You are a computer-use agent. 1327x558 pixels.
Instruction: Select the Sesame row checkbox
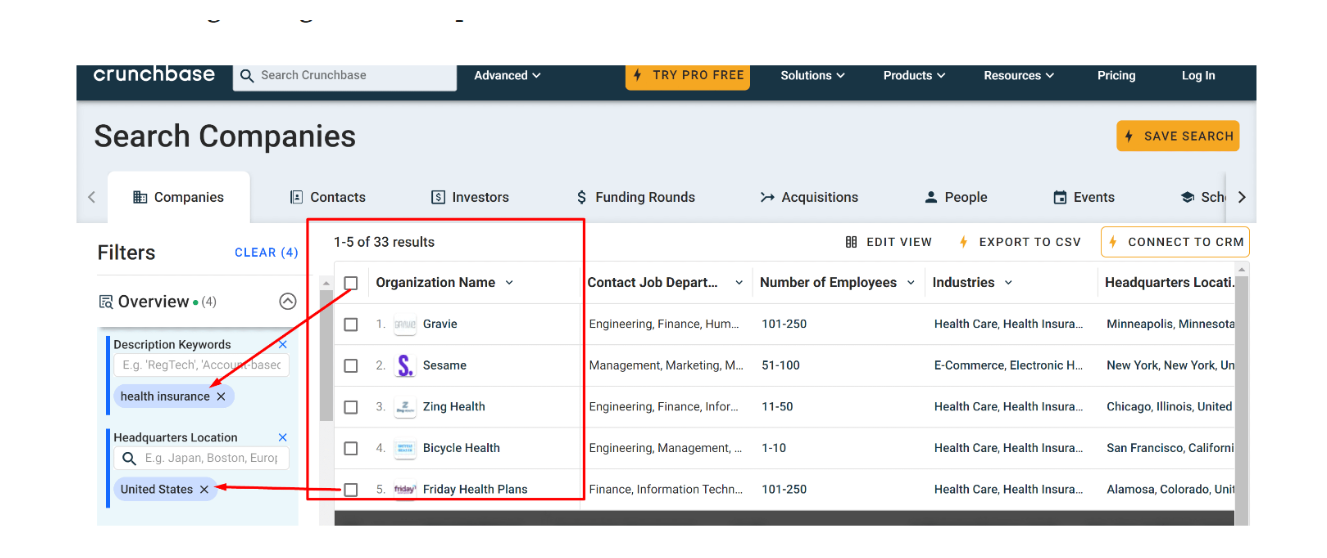(x=351, y=366)
